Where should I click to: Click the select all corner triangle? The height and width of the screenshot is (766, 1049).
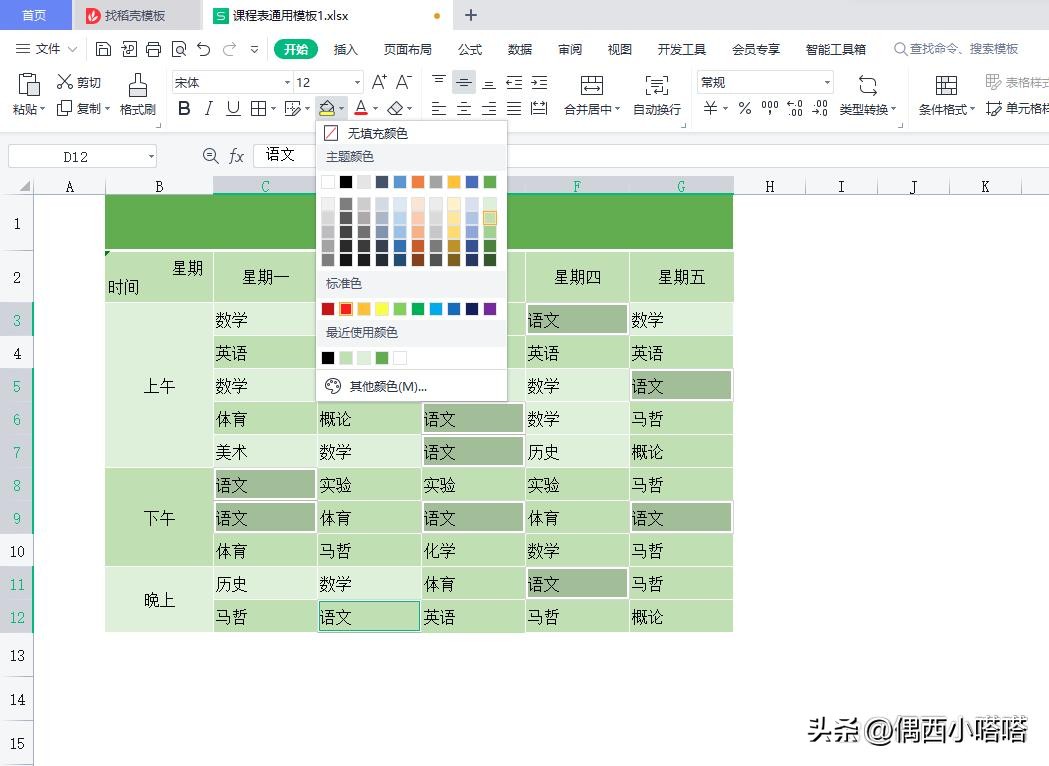pyautogui.click(x=25, y=186)
